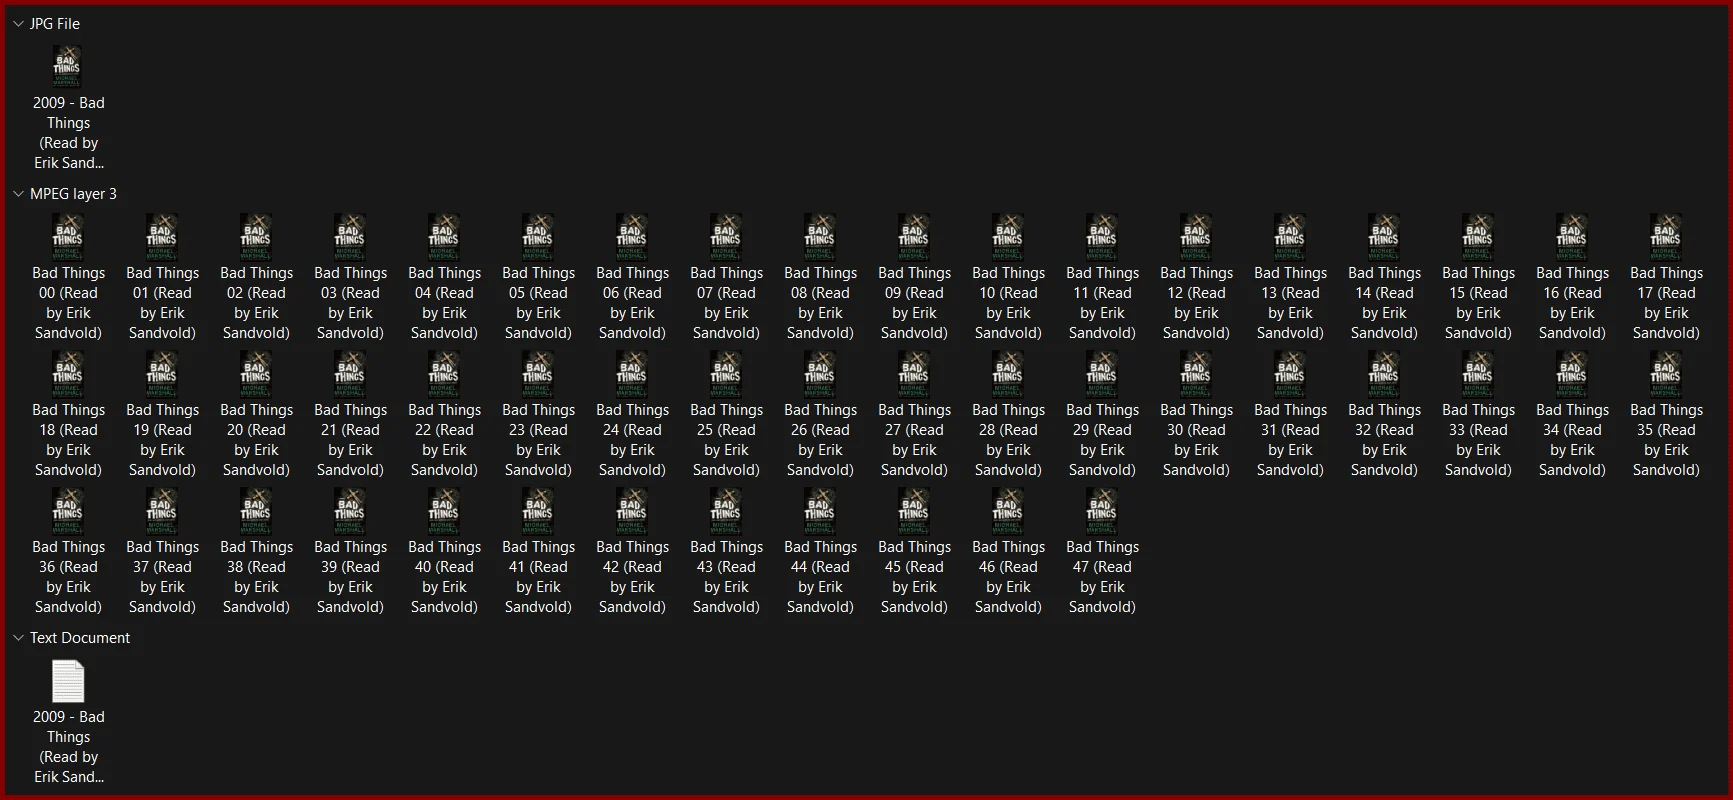Select Bad Things 19 audio file icon
This screenshot has width=1733, height=800.
162,374
